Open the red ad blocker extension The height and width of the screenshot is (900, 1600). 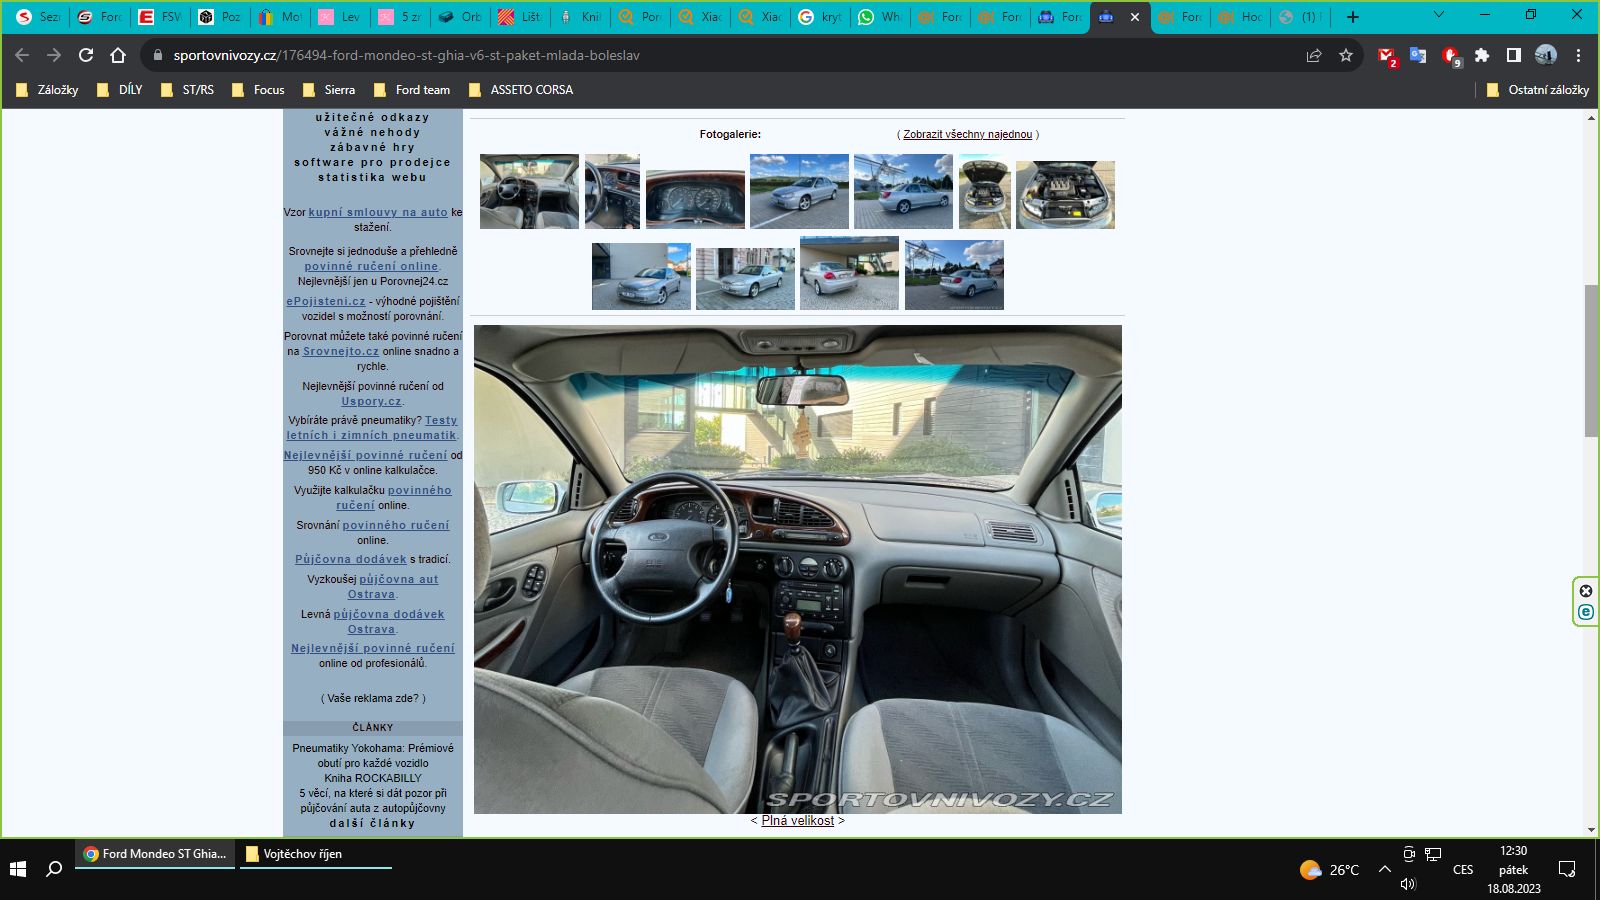1451,56
